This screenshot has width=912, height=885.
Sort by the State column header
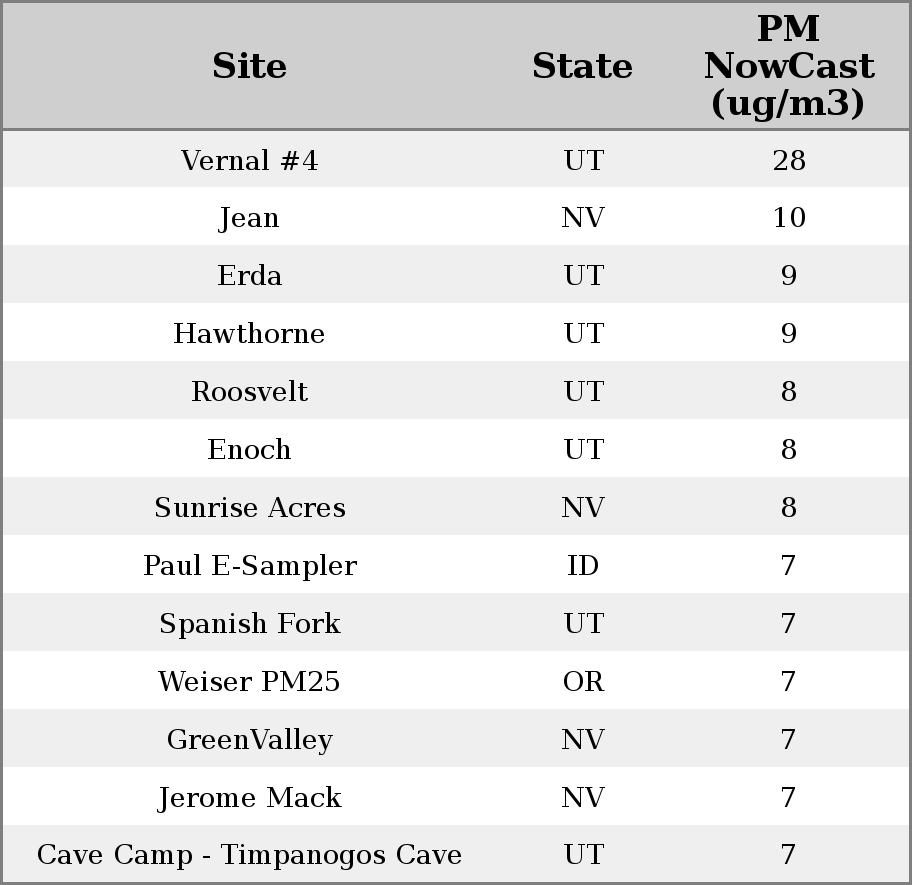(582, 67)
